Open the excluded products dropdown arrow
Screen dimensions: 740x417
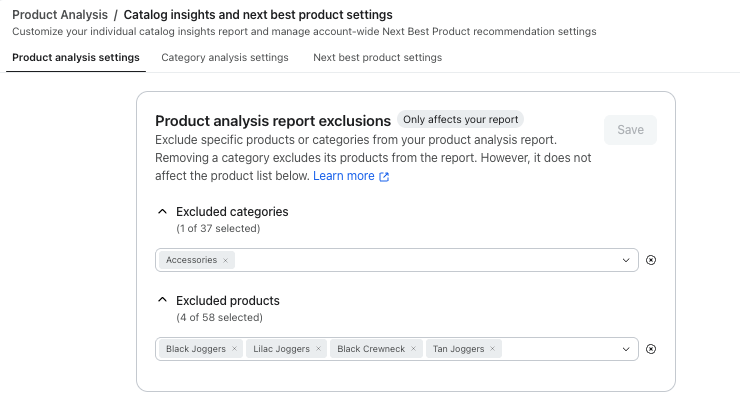[x=626, y=350]
